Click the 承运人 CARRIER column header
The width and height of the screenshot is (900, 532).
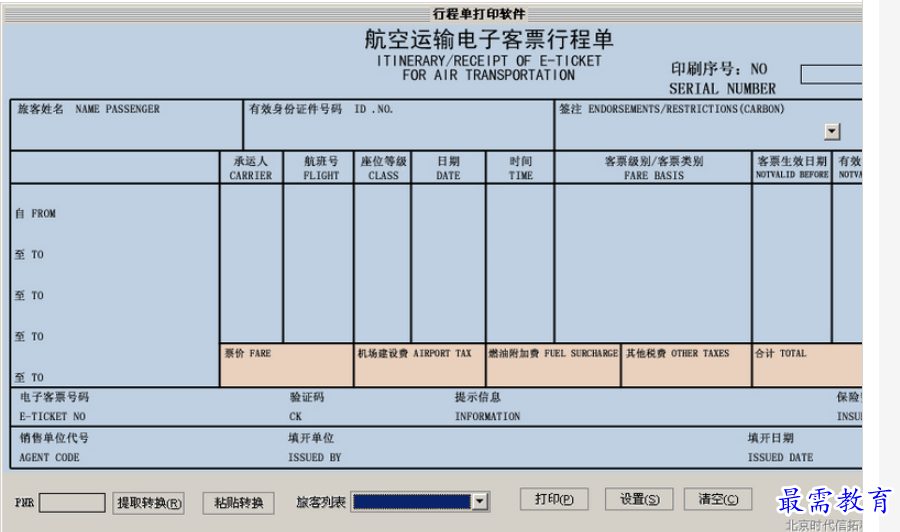(251, 168)
